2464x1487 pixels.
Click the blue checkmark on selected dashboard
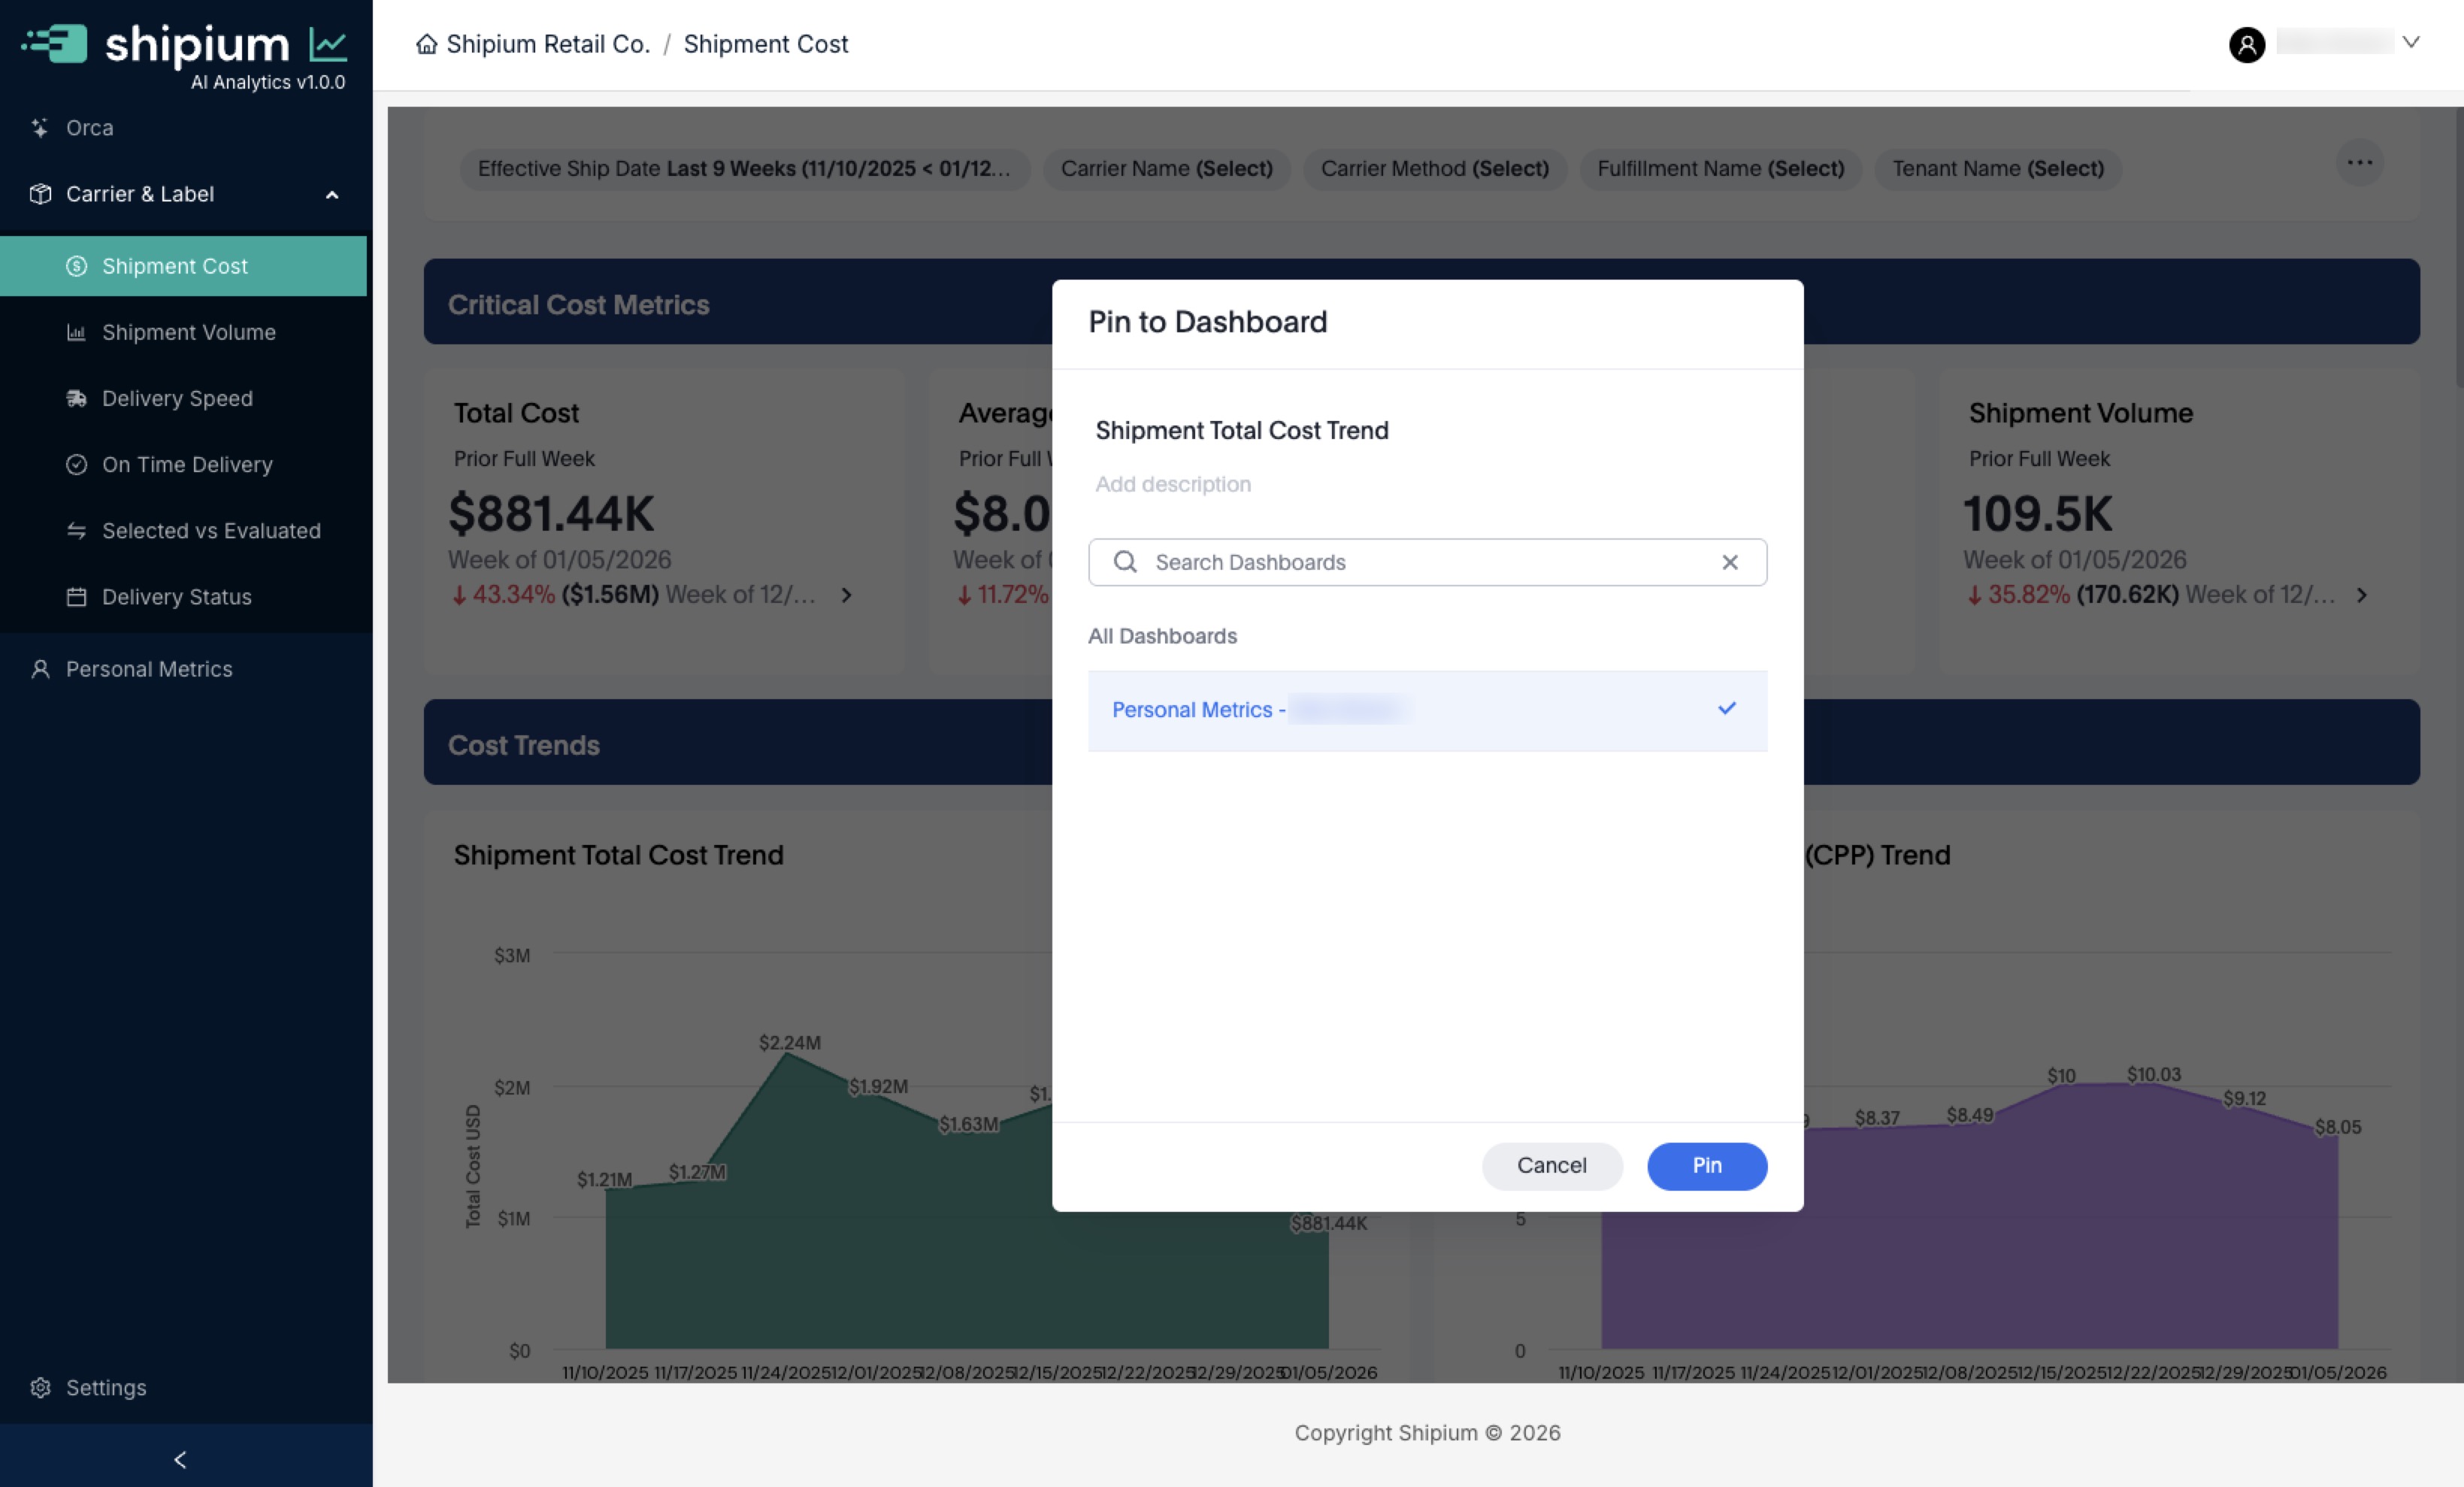click(x=1726, y=708)
